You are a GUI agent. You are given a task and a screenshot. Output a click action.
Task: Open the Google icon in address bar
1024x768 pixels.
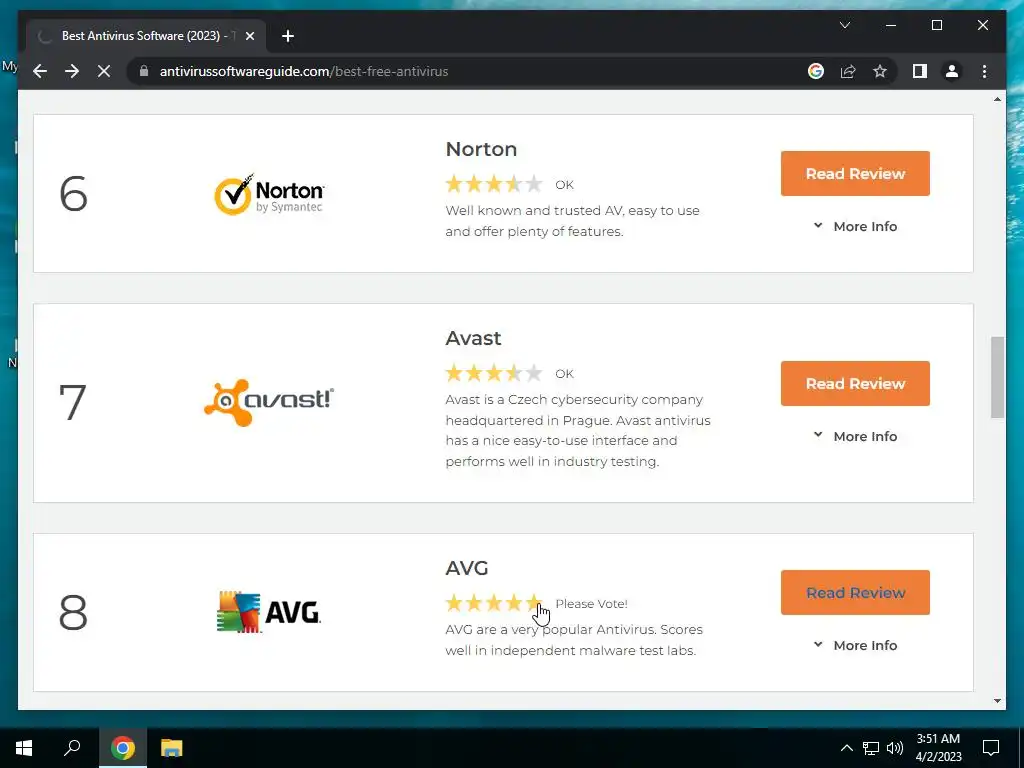816,71
